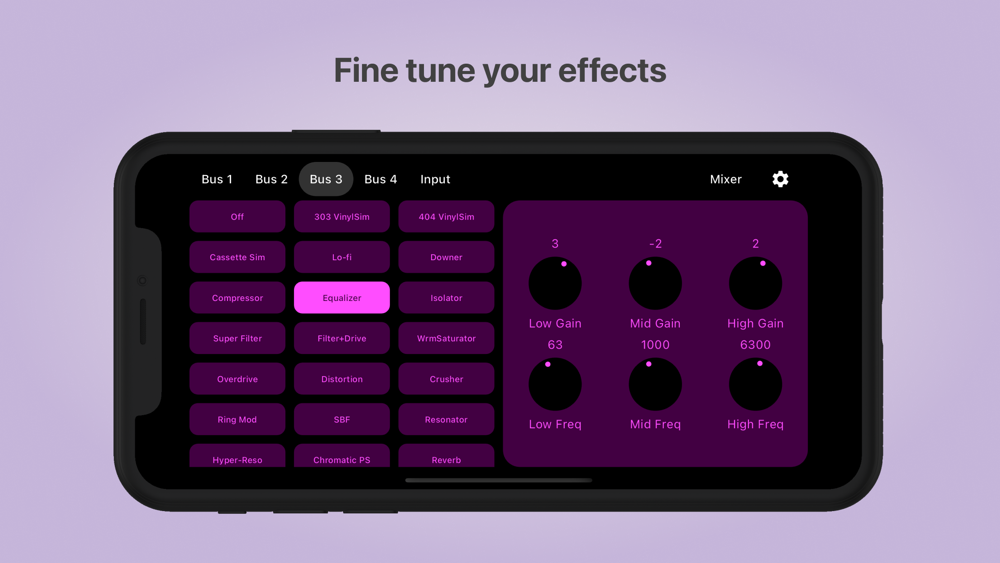Choose the Crusher effect

[446, 379]
